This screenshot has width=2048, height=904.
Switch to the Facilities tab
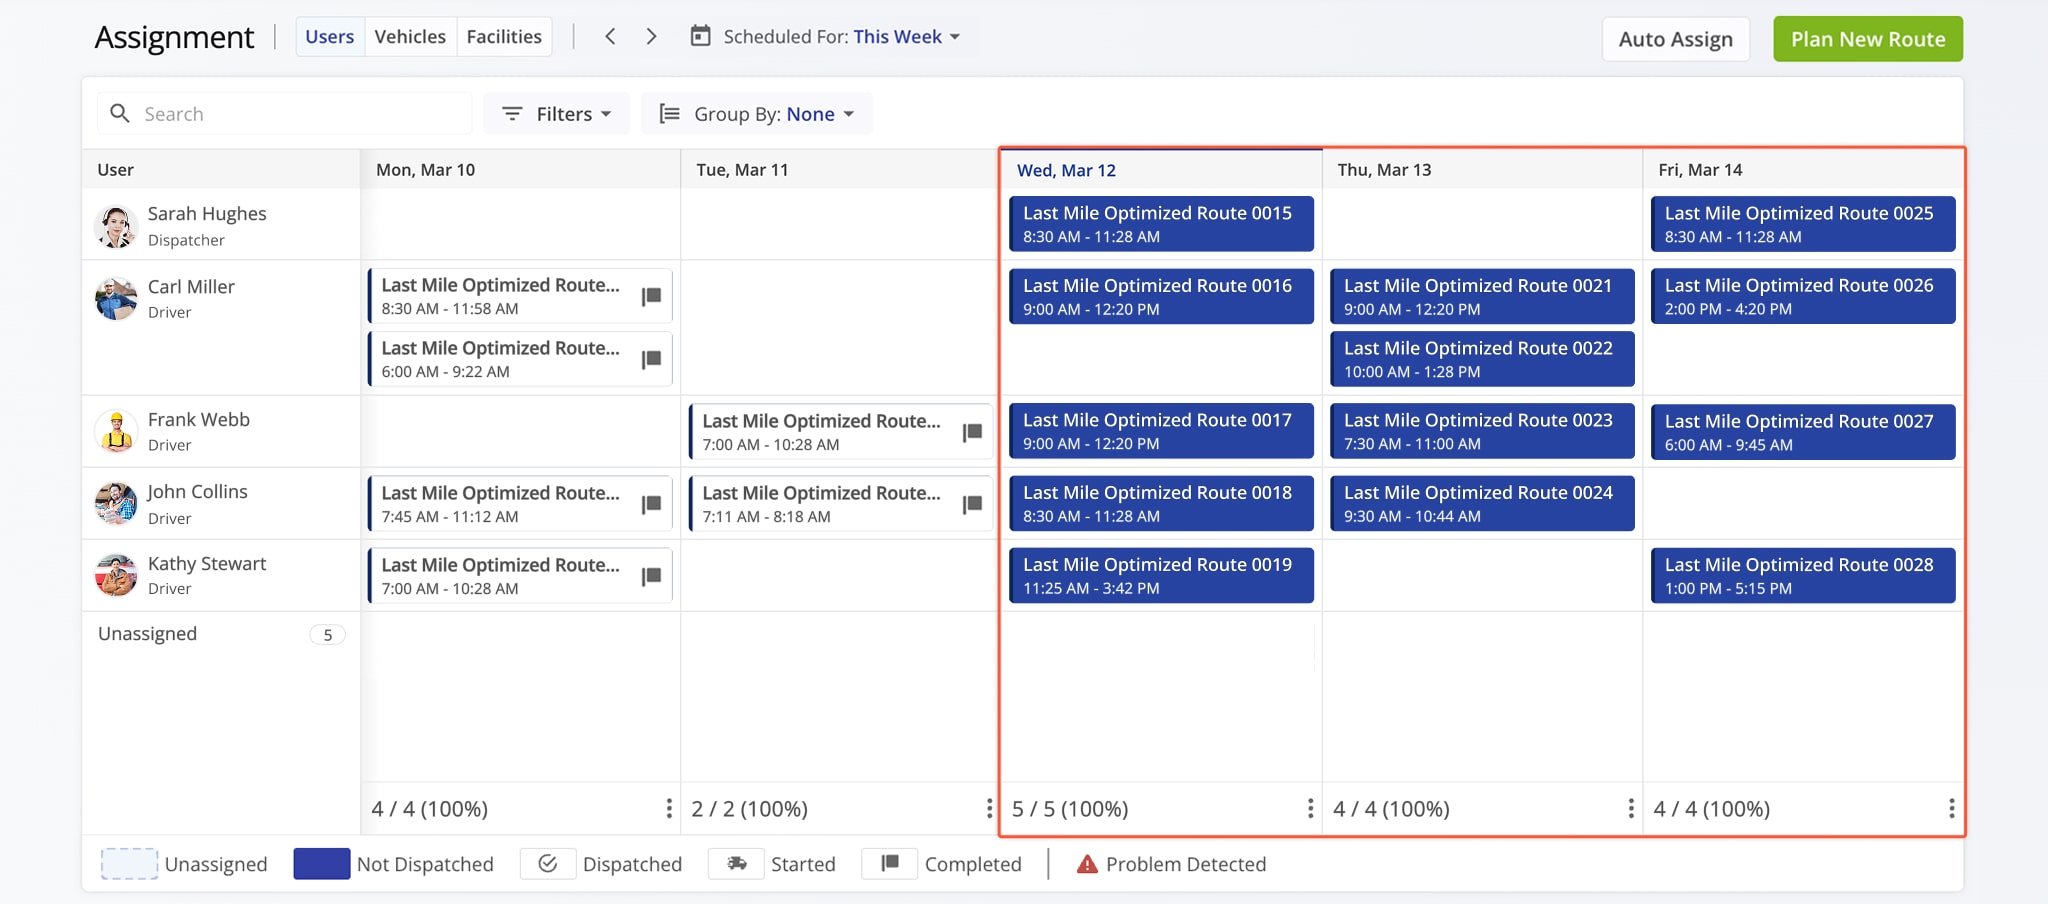(504, 36)
